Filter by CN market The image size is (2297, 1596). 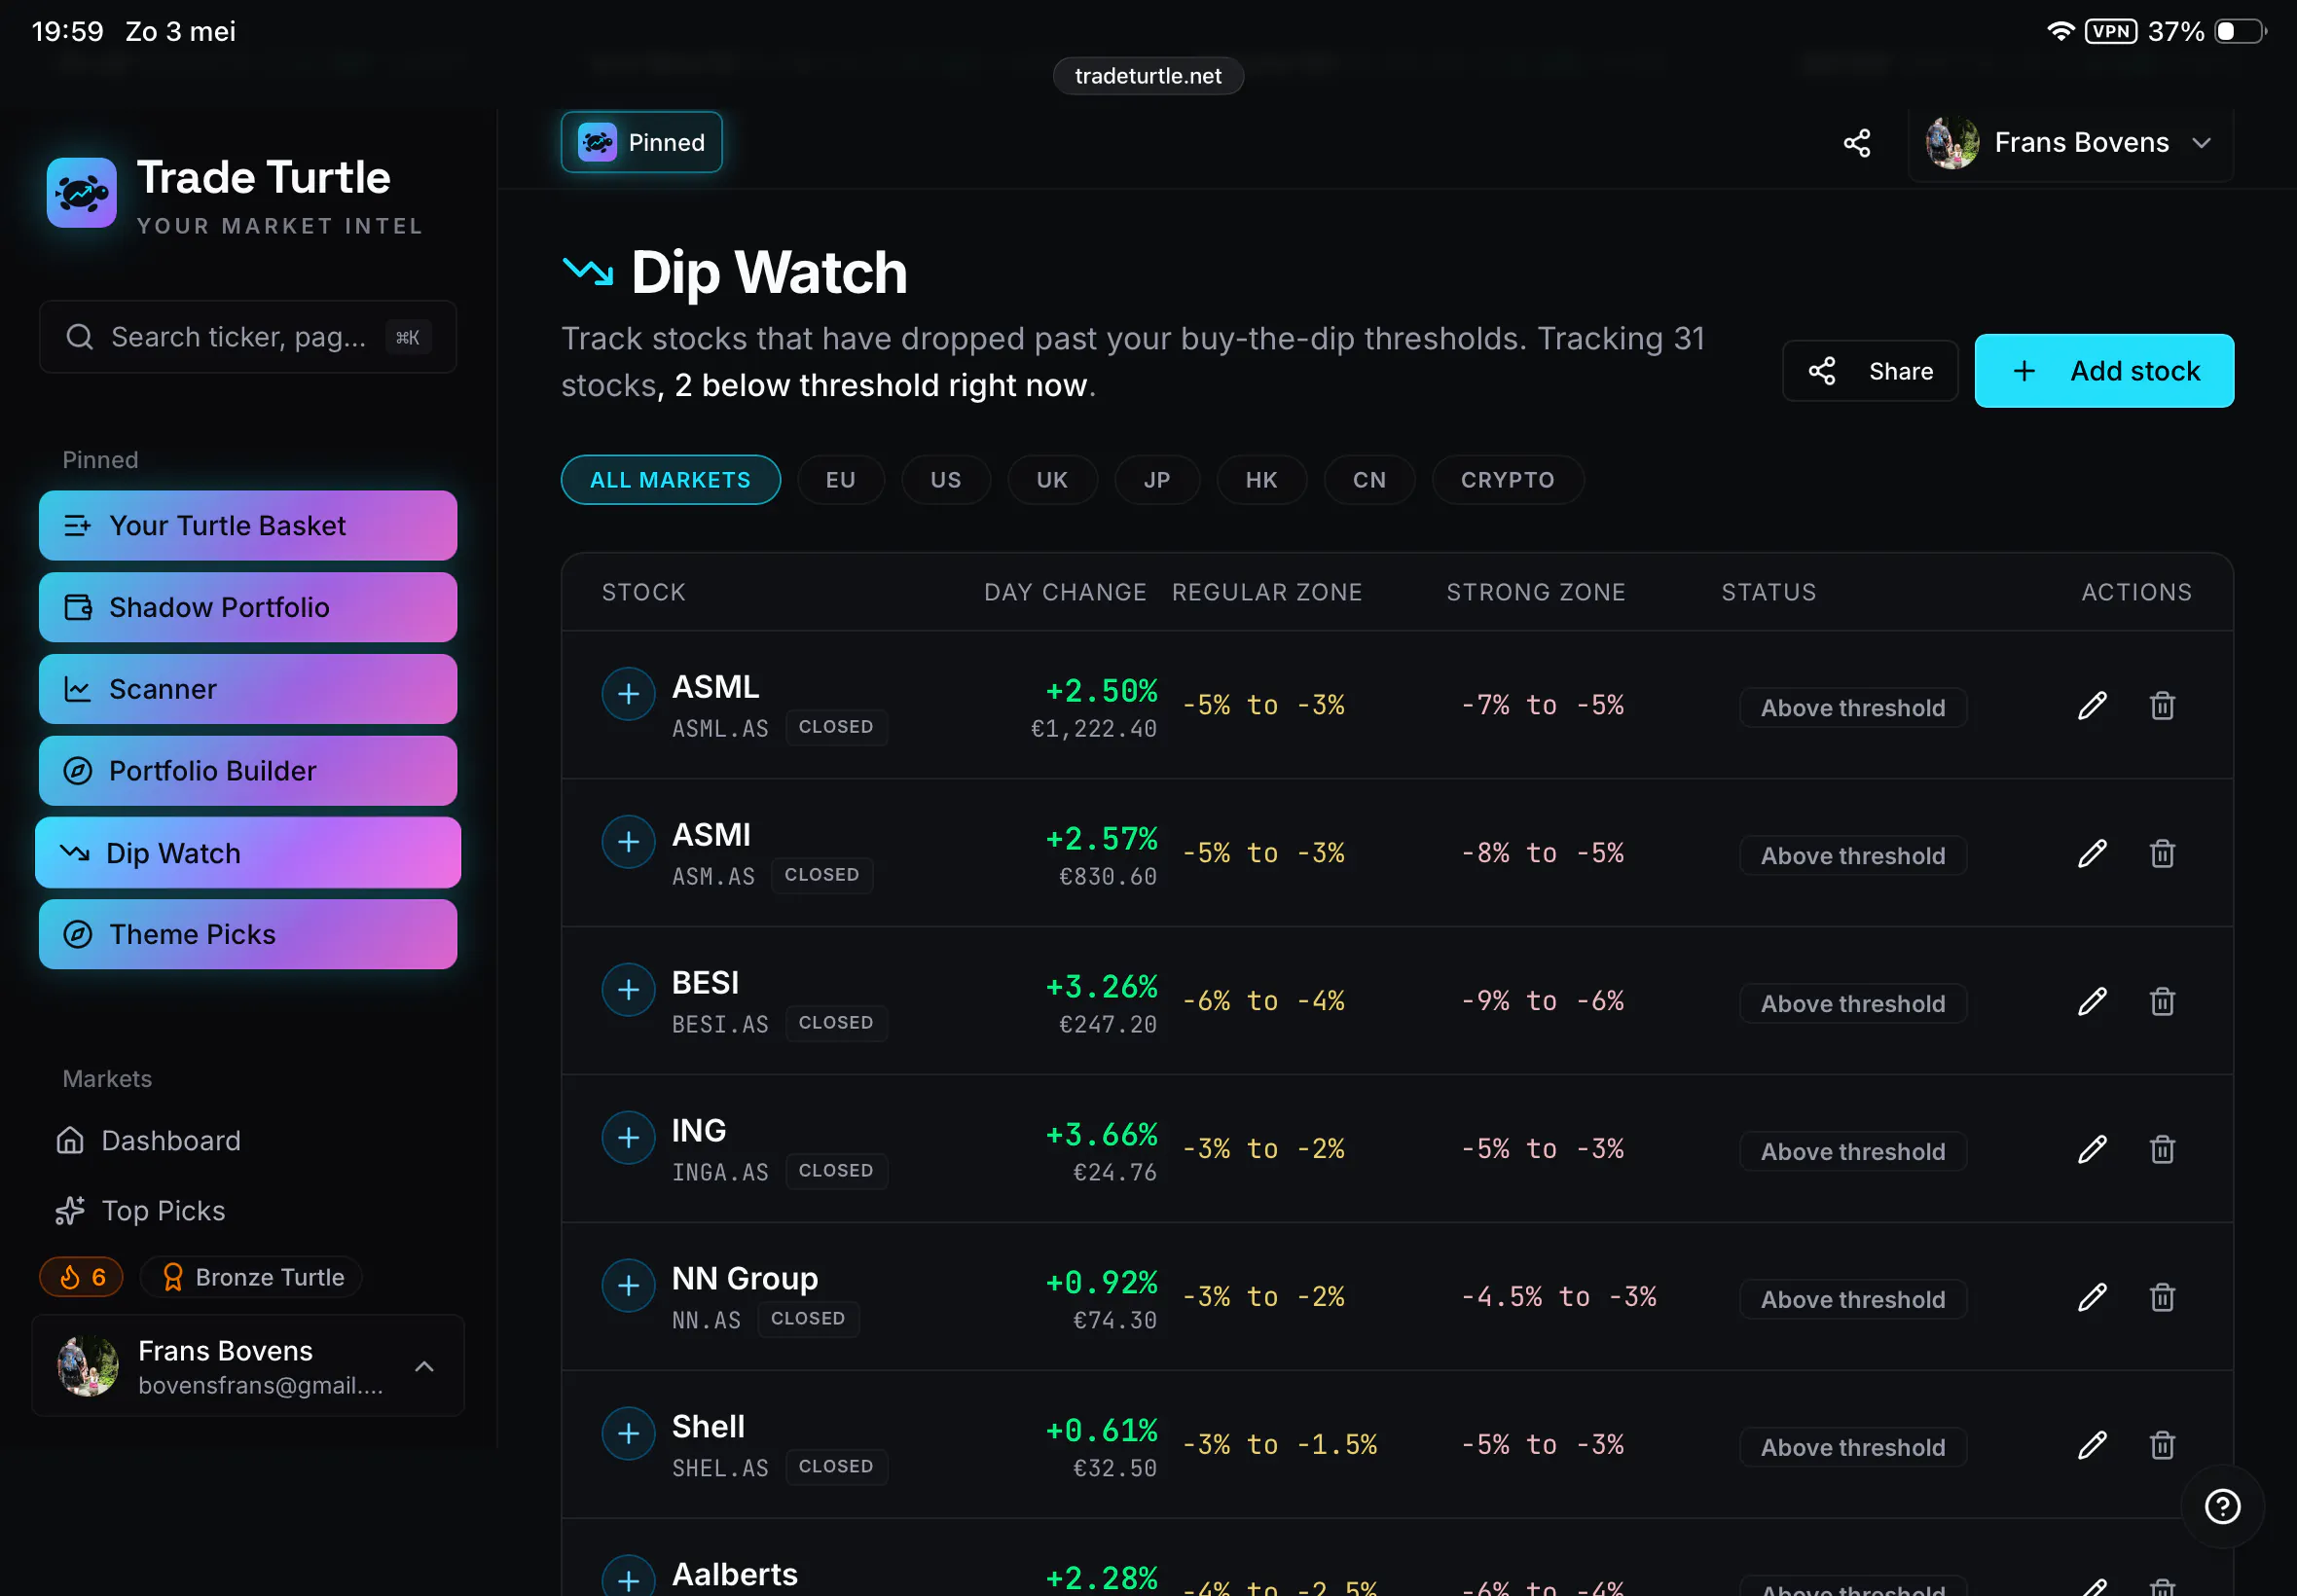[x=1369, y=481]
